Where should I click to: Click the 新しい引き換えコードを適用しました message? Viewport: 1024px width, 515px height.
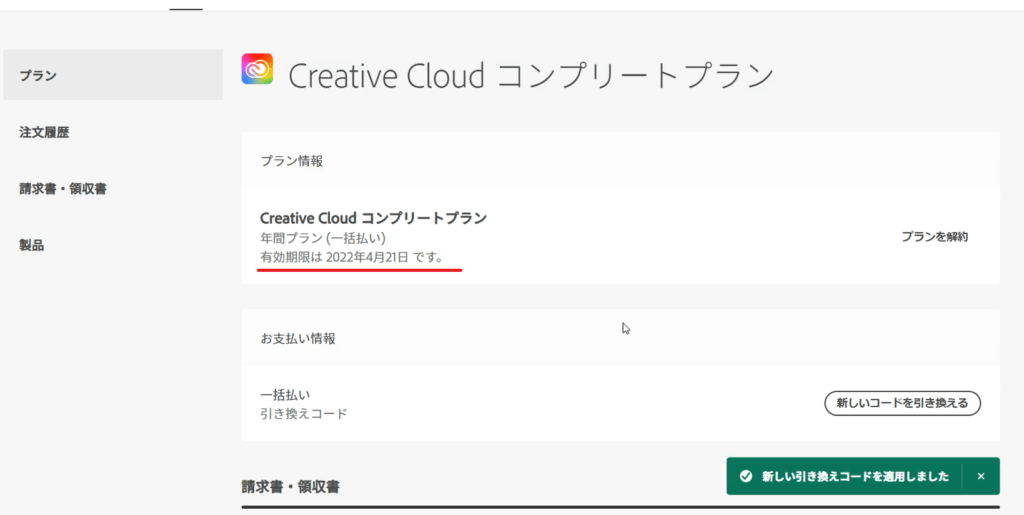click(x=856, y=476)
